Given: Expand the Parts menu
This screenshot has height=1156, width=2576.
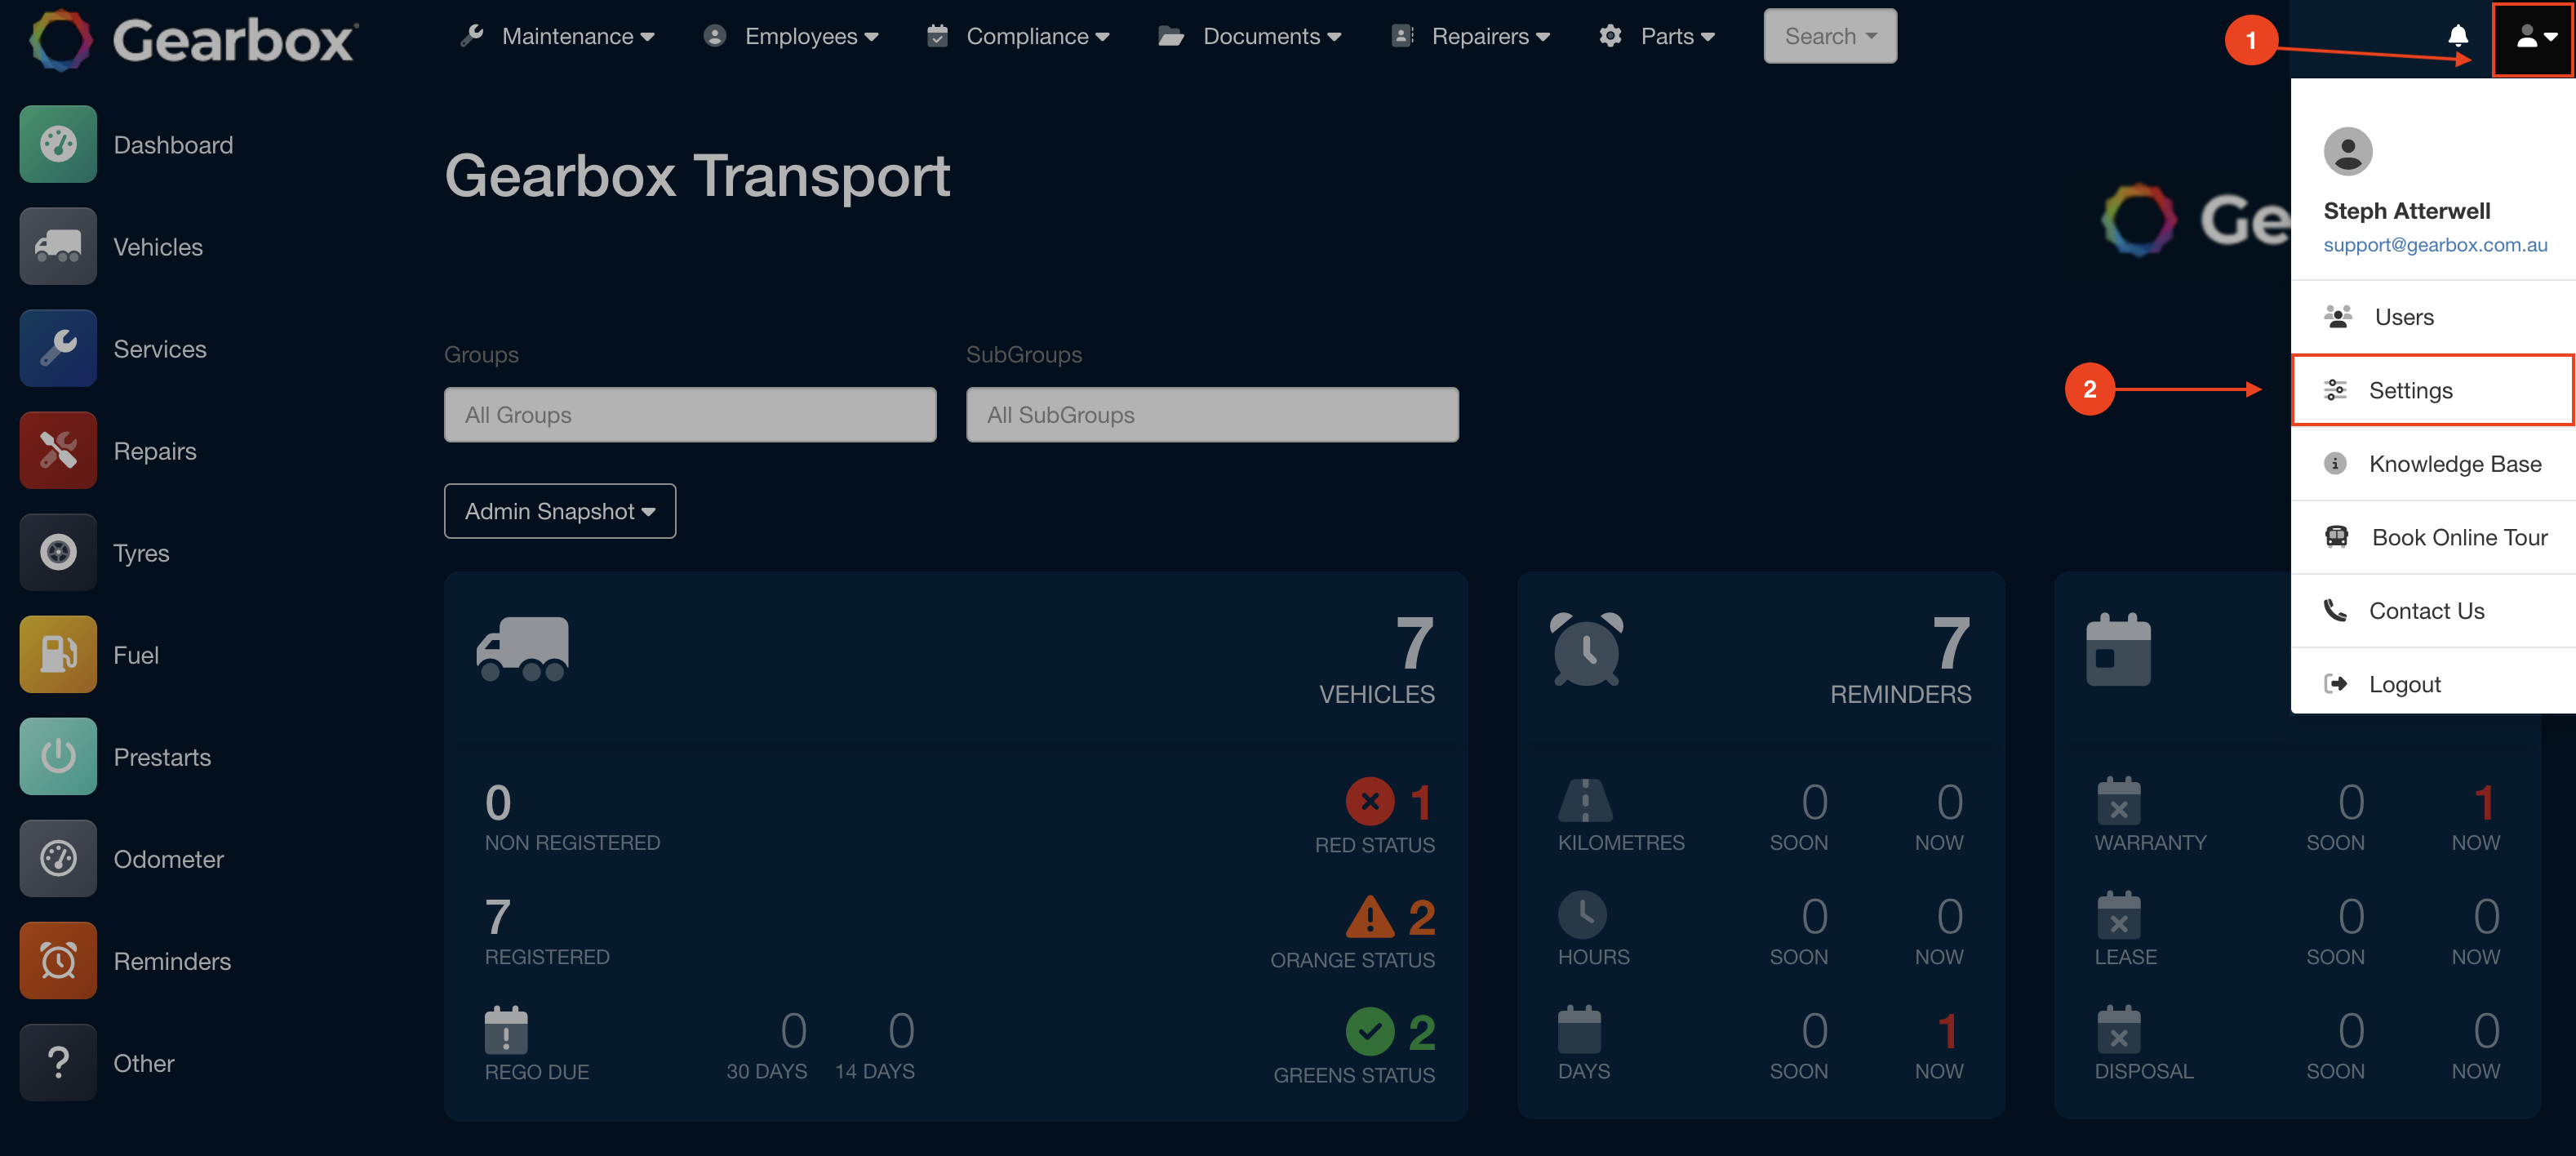Looking at the screenshot, I should tap(1657, 36).
